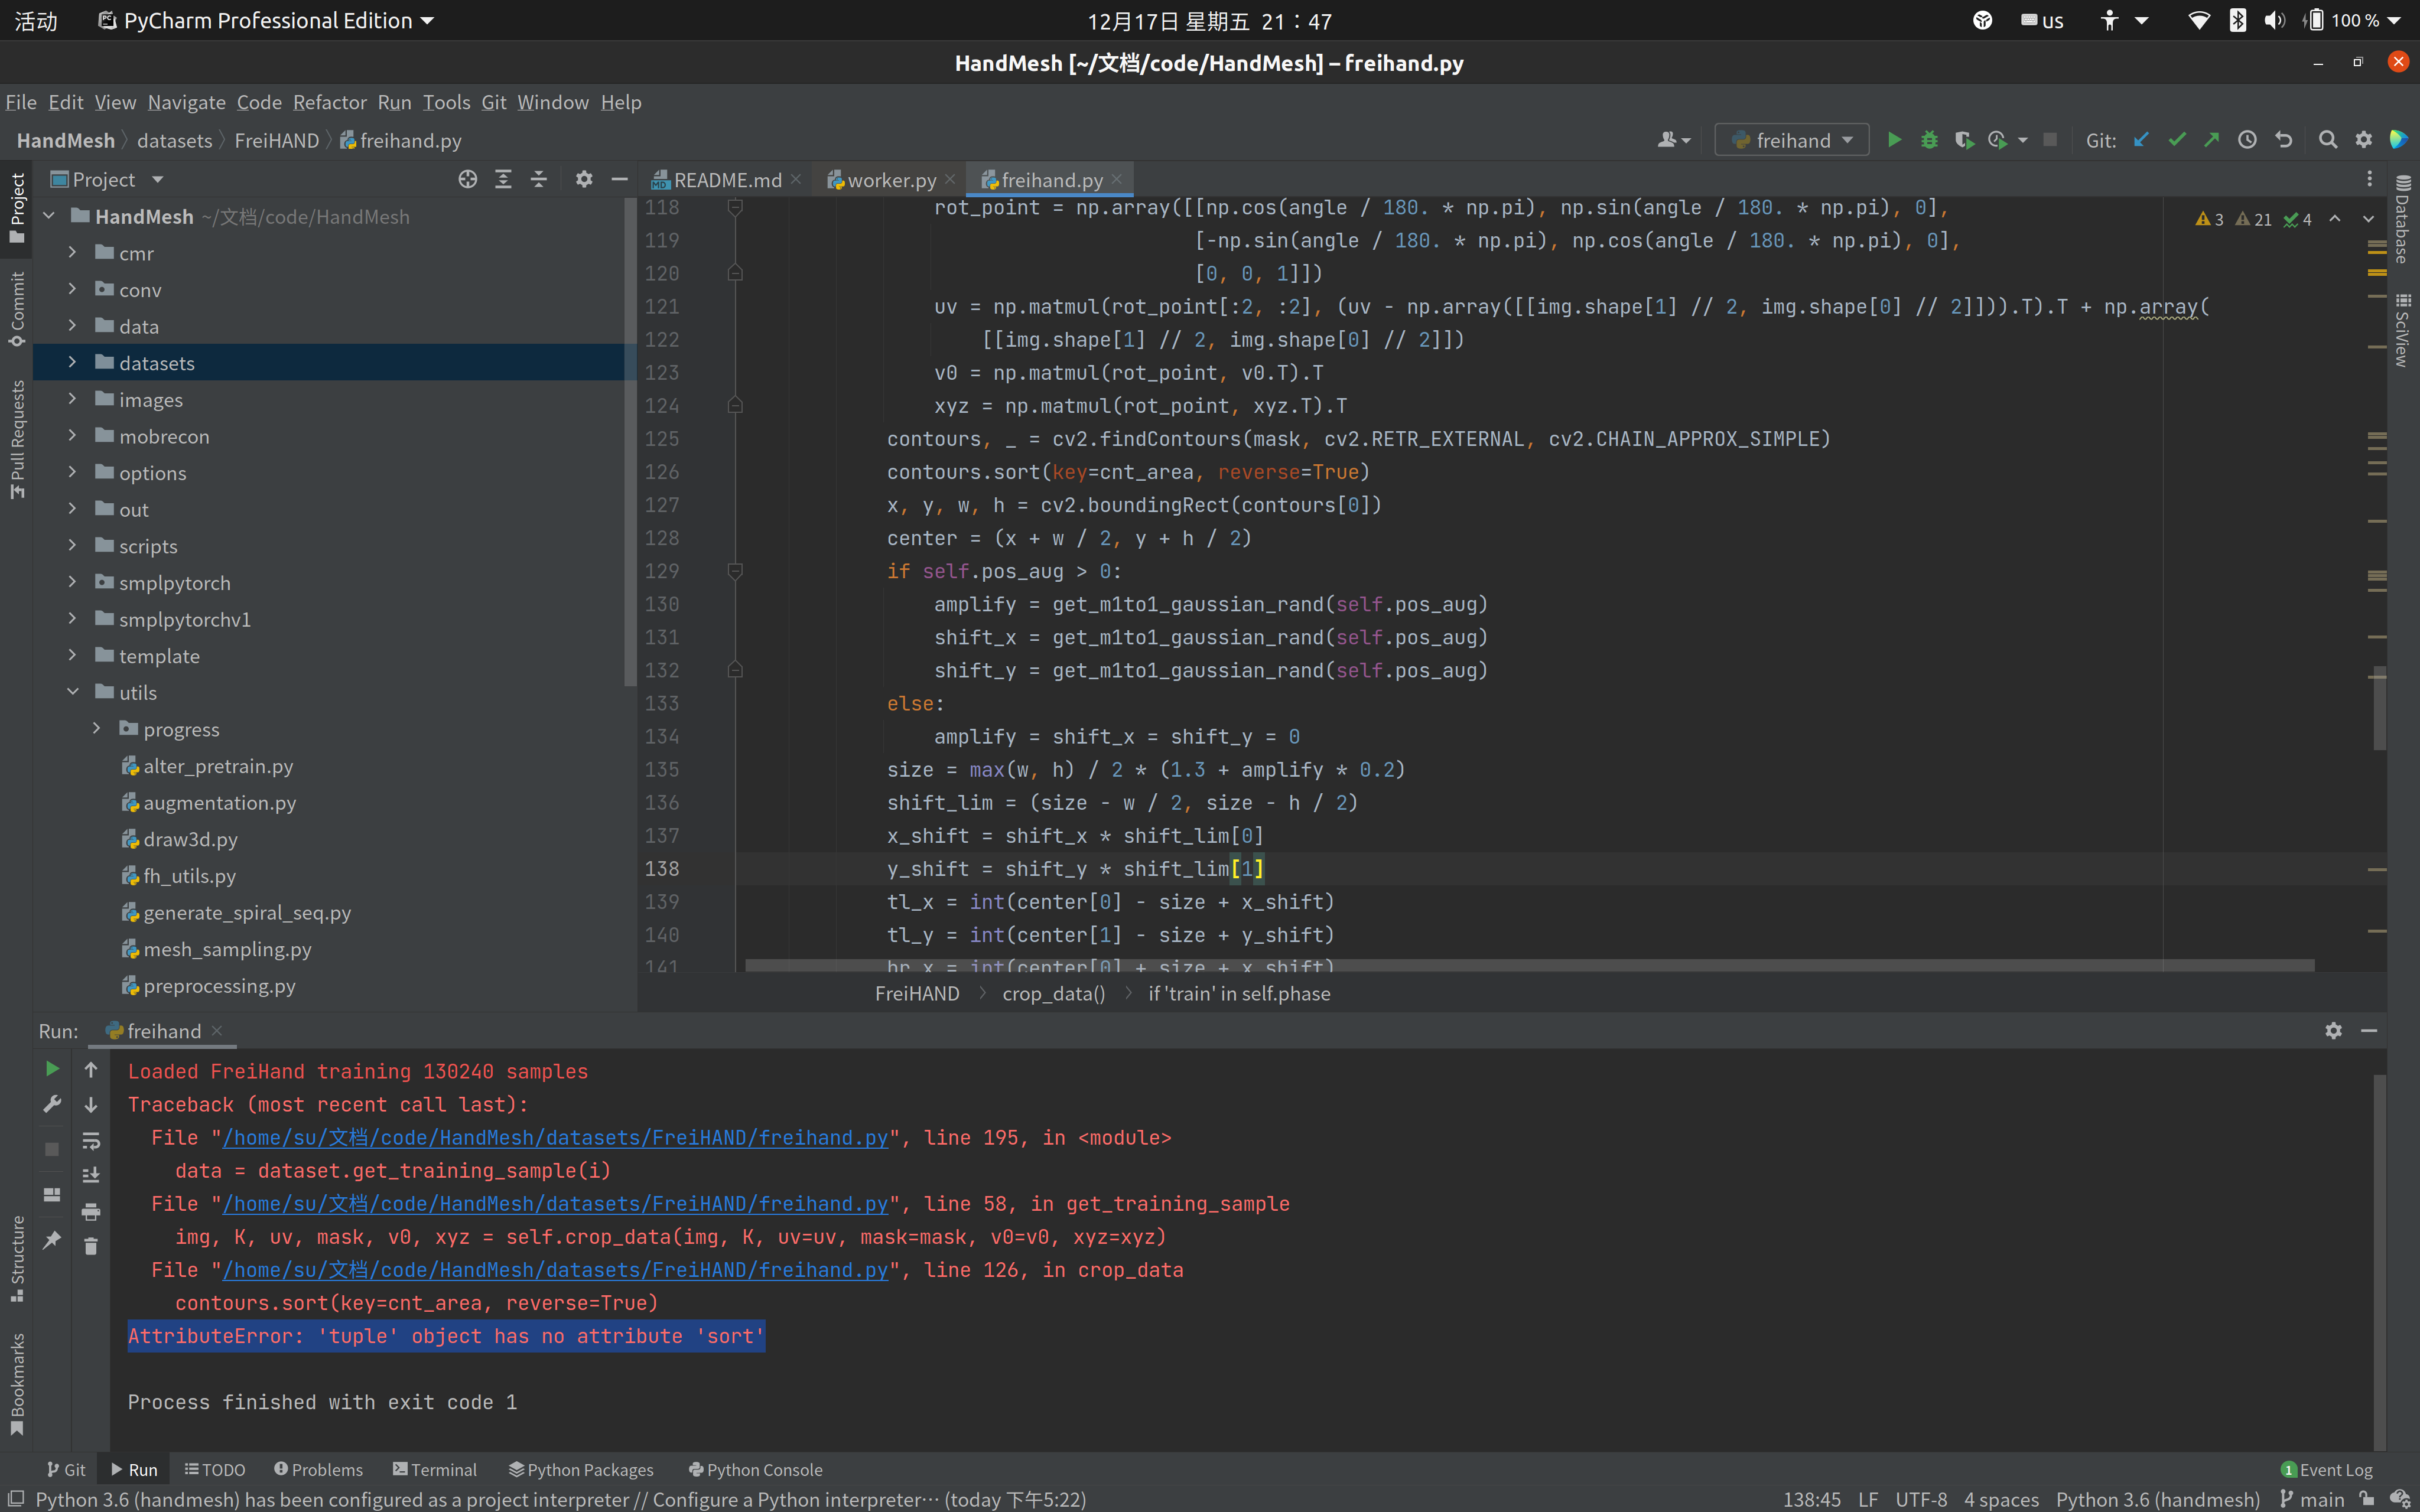This screenshot has height=1512, width=2420.
Task: Click main git branch in status bar
Action: point(2311,1499)
